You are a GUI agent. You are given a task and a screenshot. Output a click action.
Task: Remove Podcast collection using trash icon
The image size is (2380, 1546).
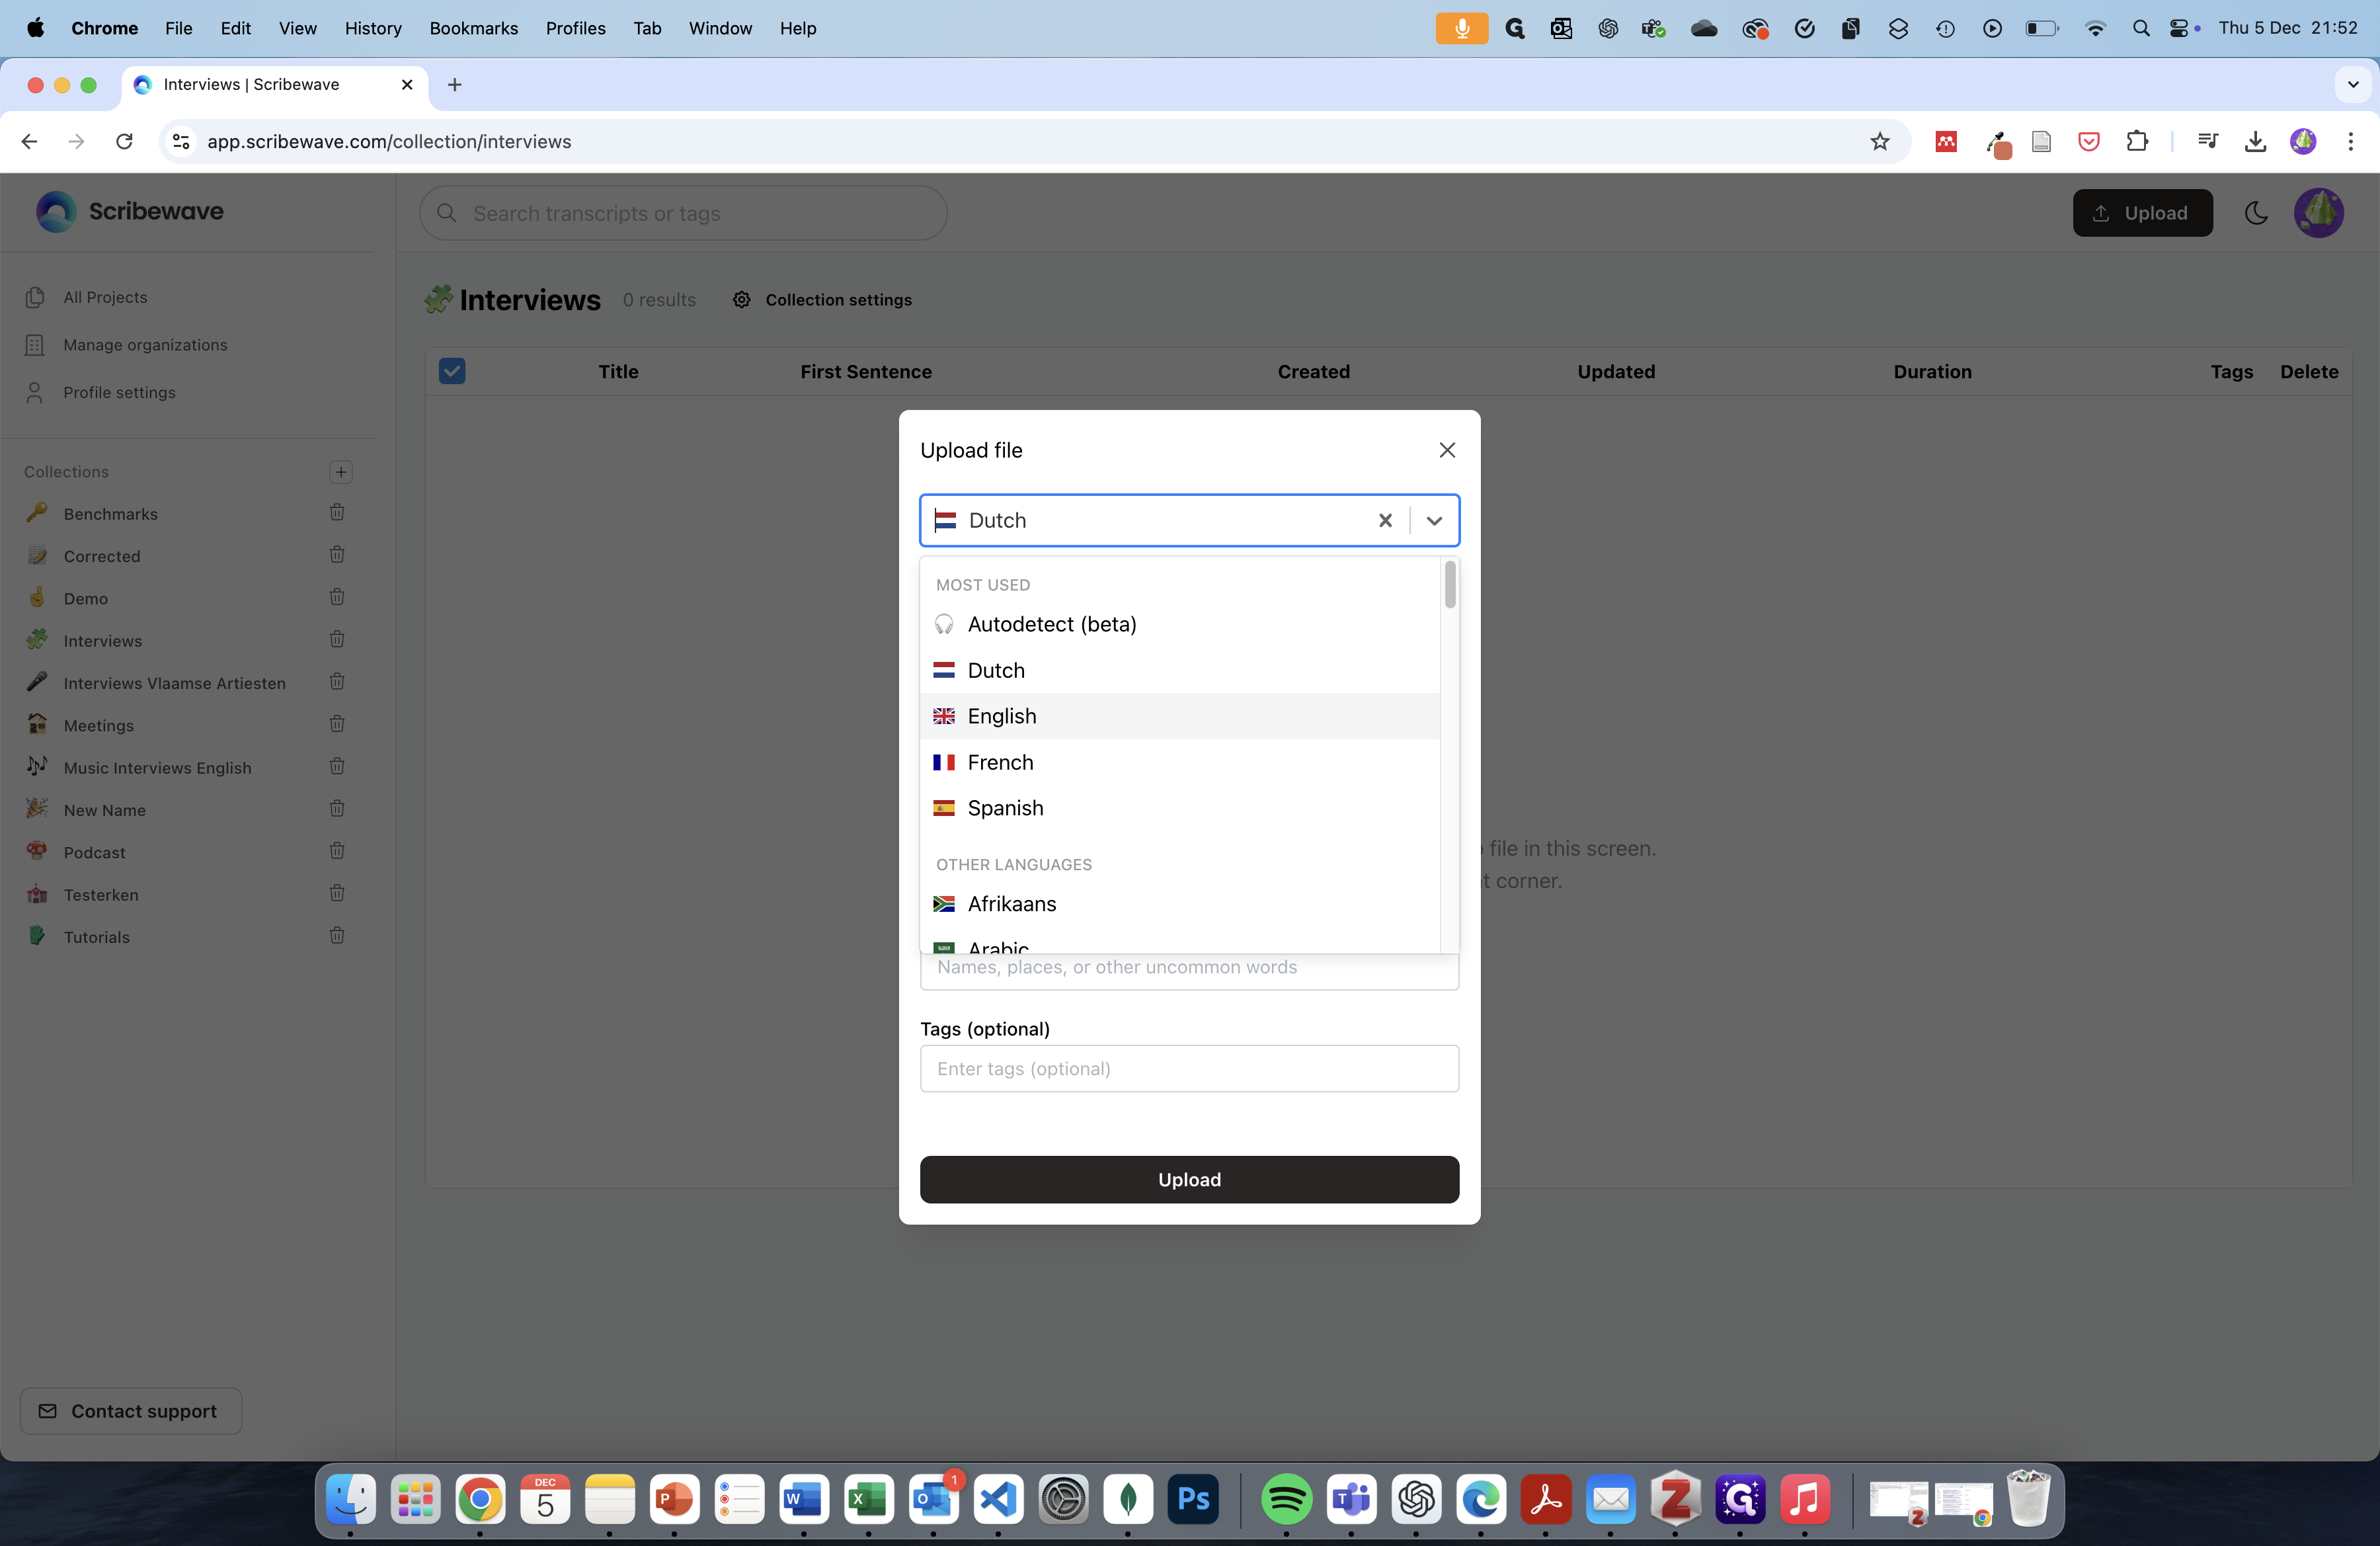337,851
